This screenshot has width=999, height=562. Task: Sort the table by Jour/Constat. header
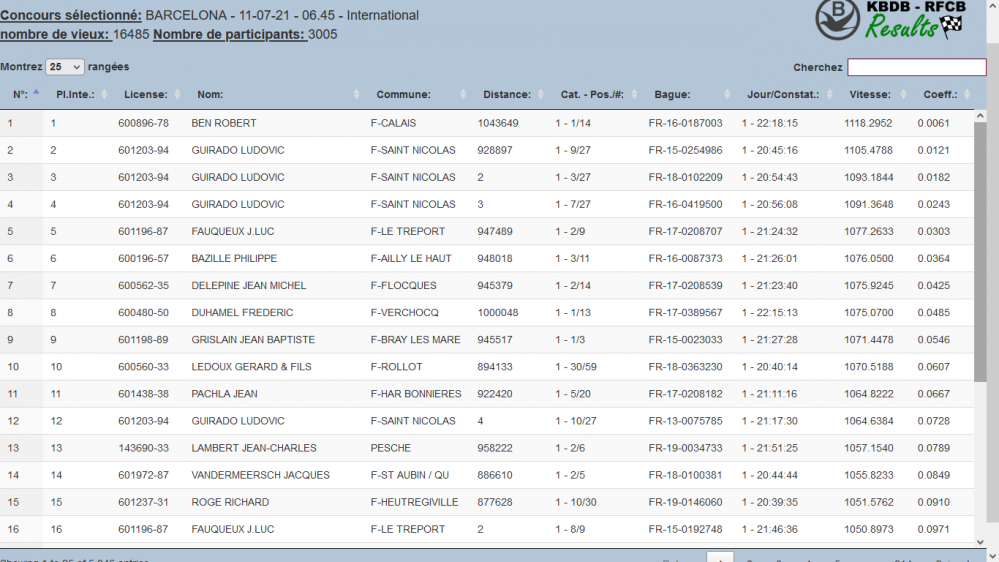click(782, 95)
